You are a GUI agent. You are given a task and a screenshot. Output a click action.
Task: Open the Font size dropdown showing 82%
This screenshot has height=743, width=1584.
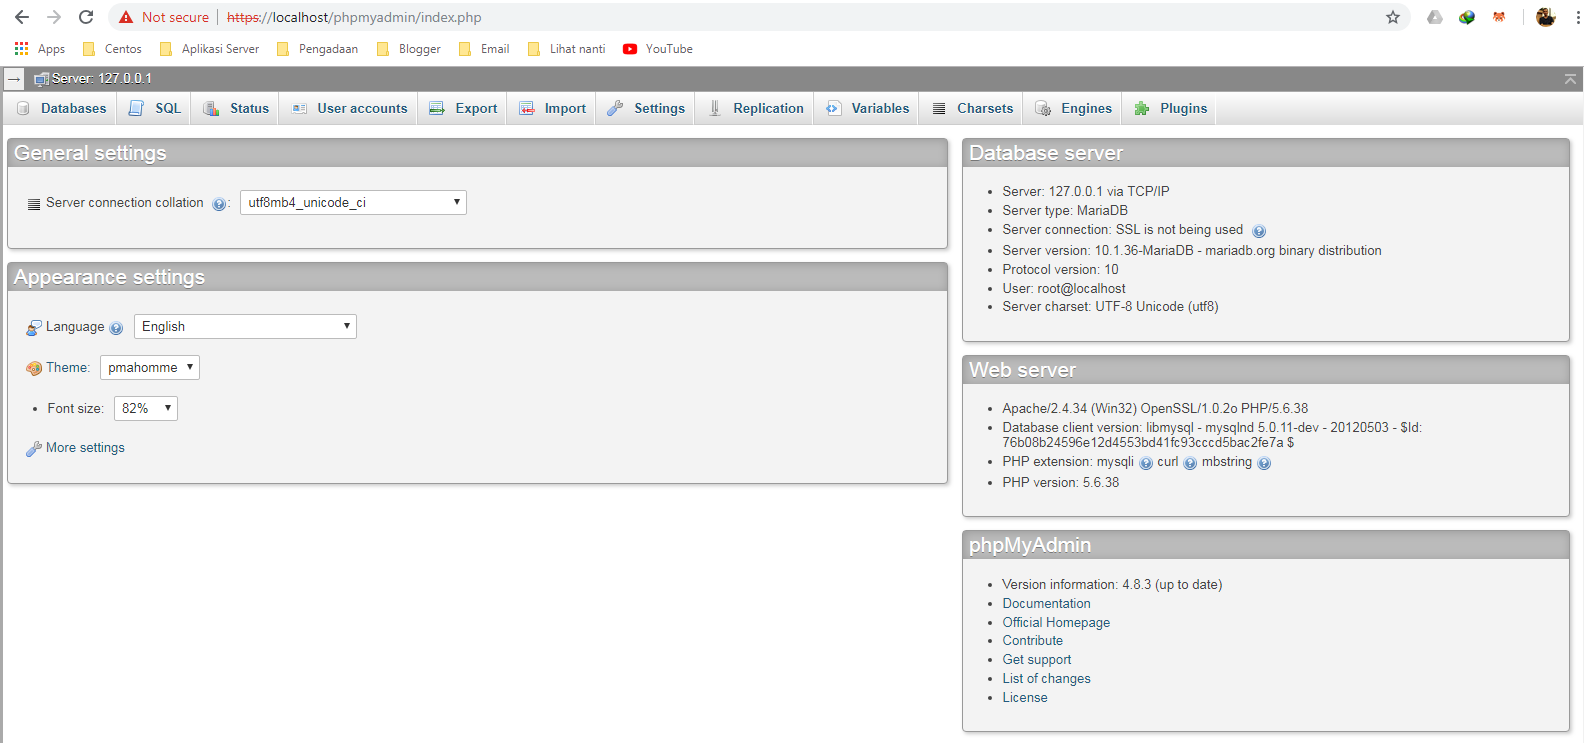tap(146, 408)
